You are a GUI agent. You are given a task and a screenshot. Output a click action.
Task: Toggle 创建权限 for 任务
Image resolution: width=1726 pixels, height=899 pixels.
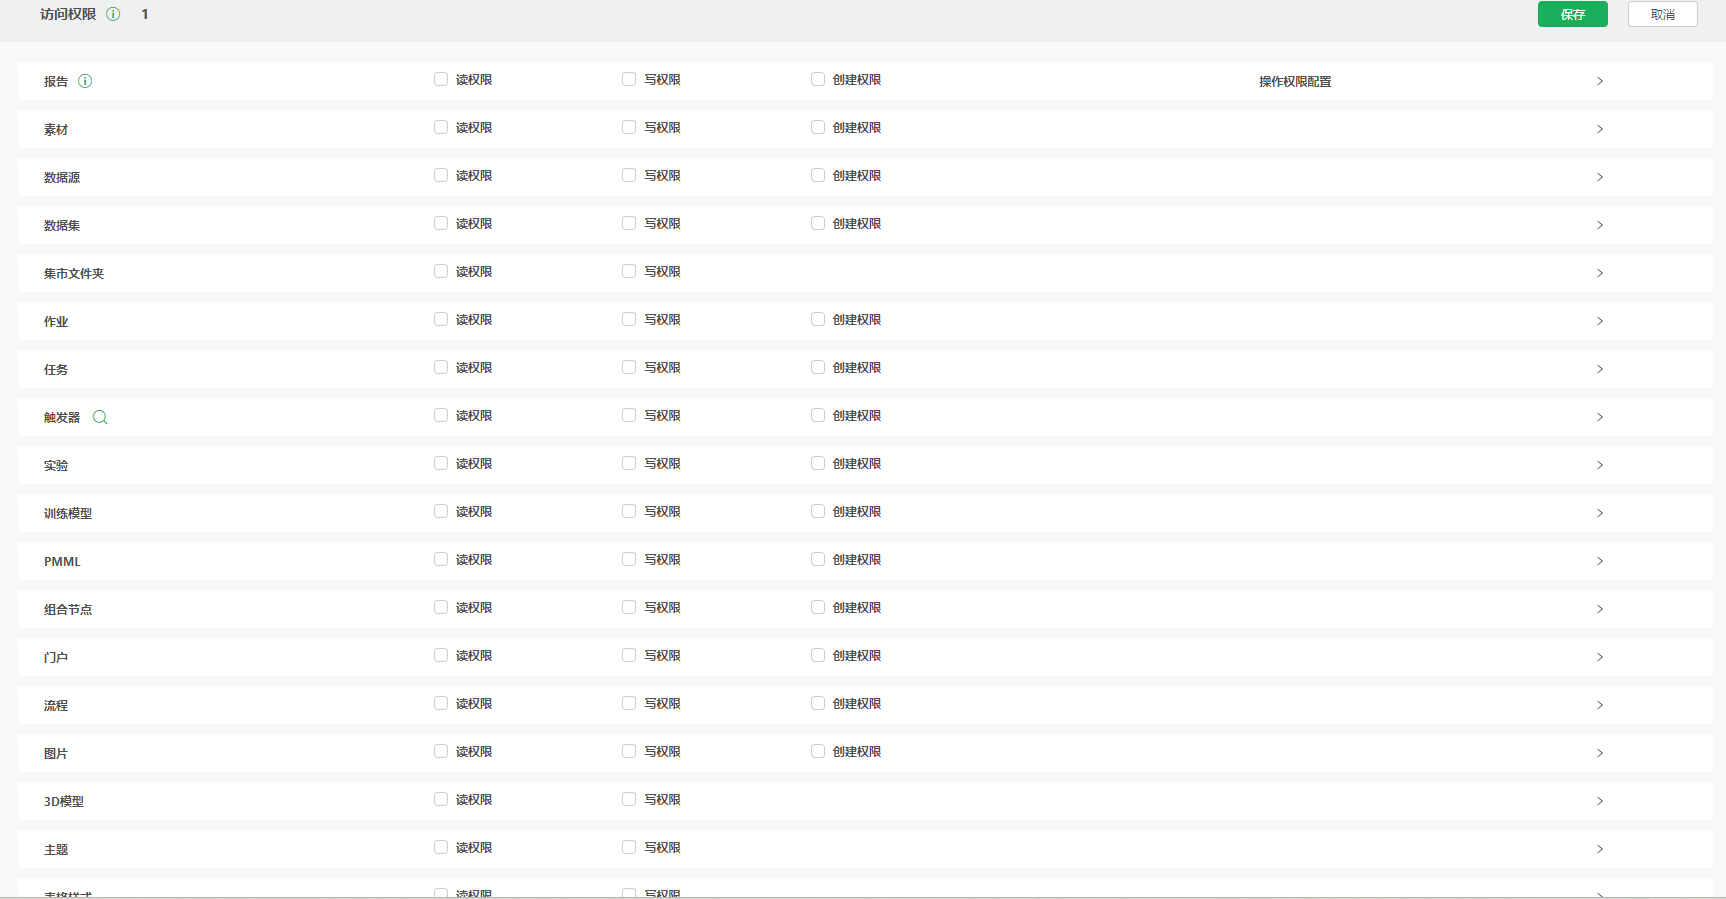pos(818,367)
